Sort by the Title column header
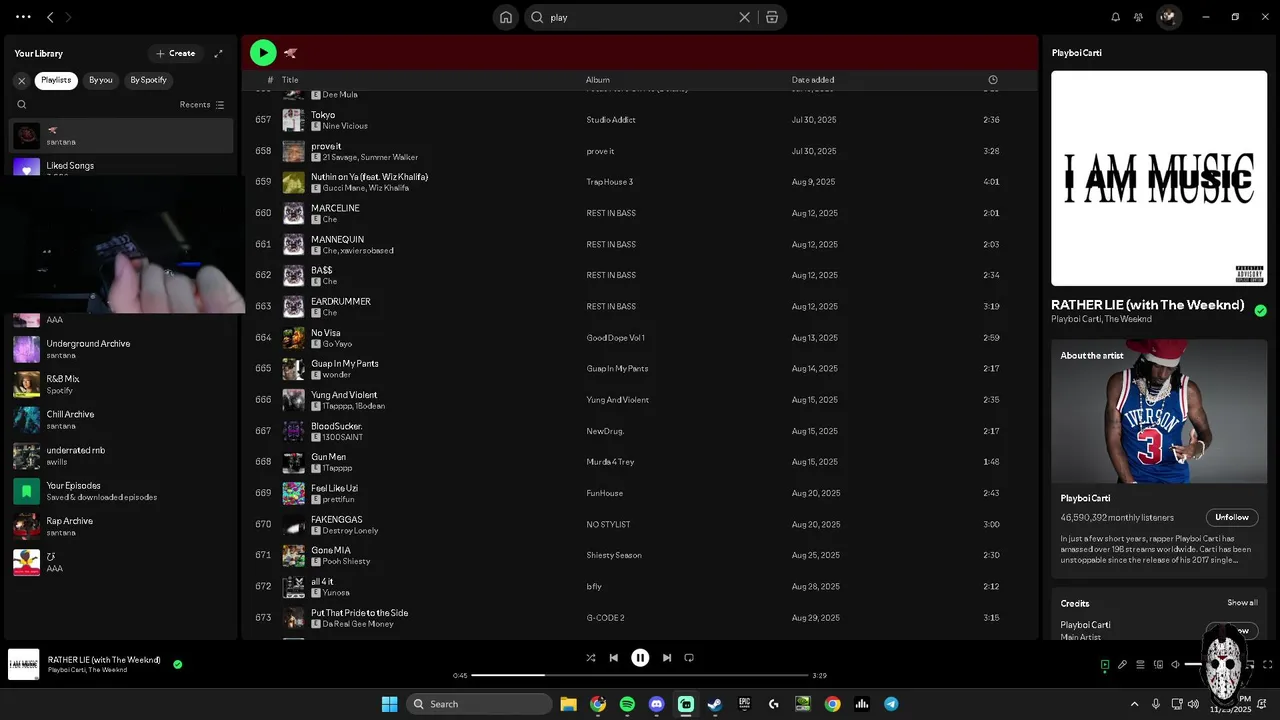 (290, 80)
